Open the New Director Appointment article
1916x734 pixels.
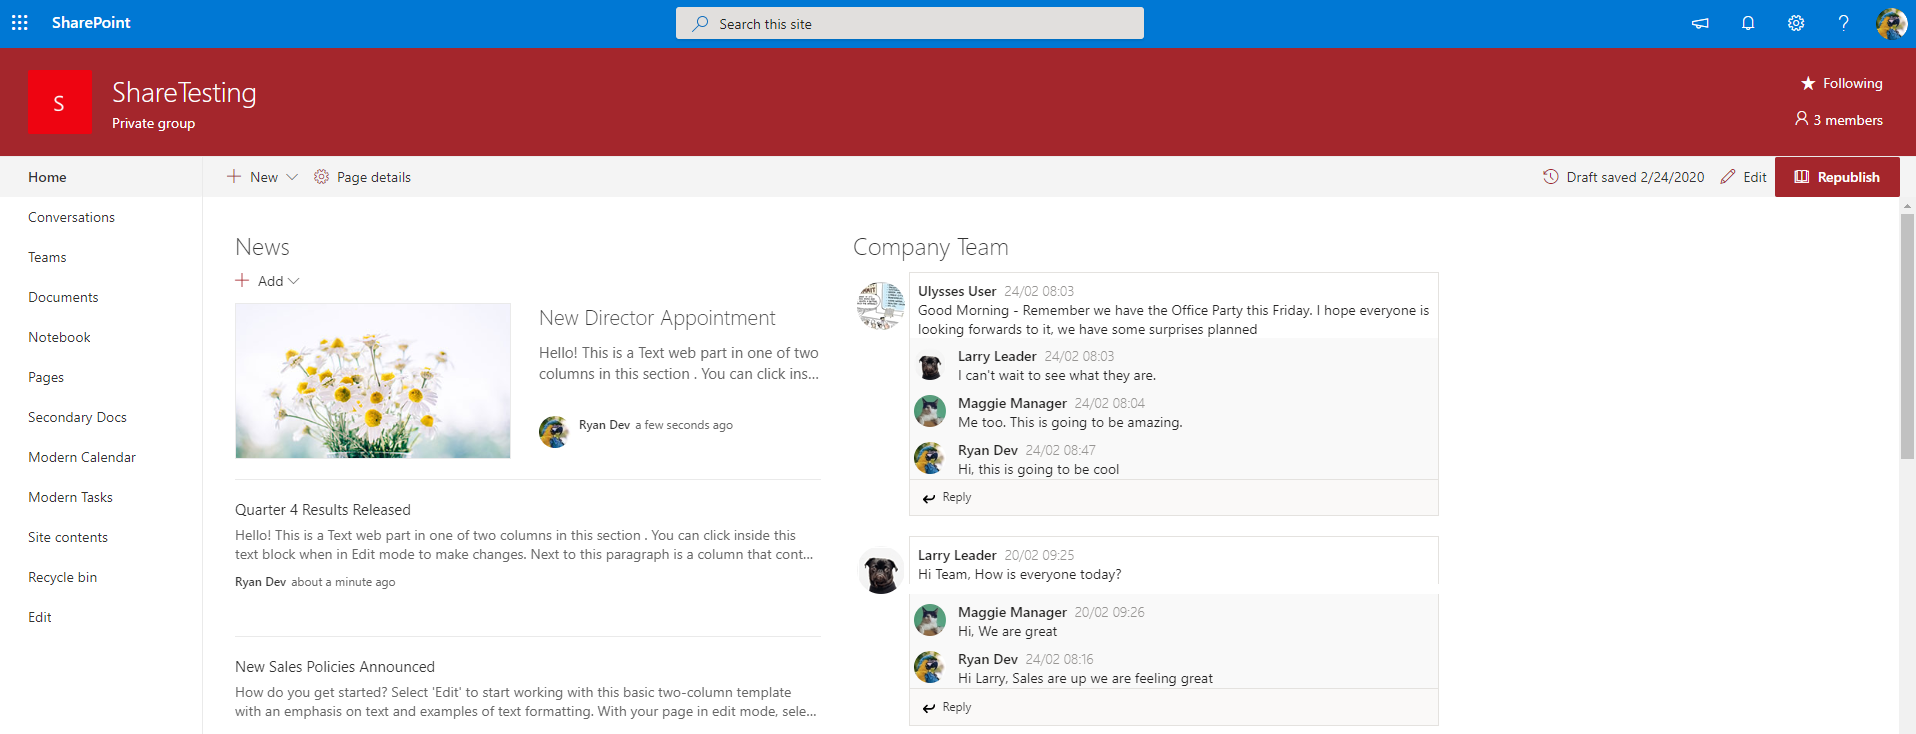coord(657,318)
